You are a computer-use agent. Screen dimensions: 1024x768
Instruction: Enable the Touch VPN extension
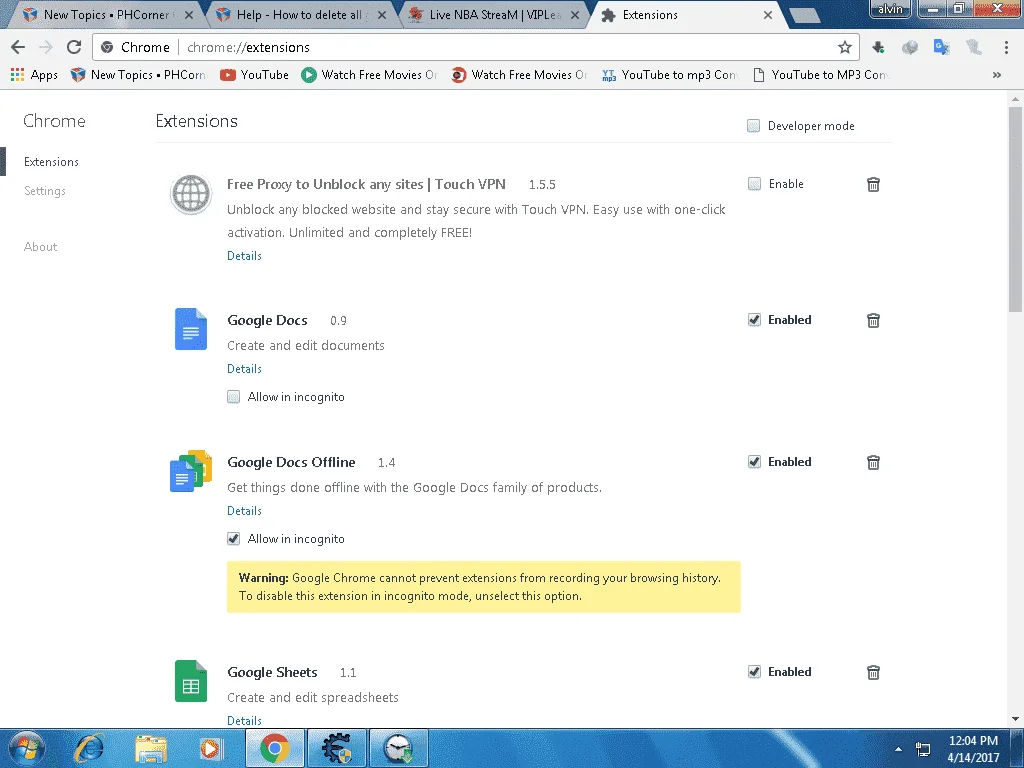[754, 184]
